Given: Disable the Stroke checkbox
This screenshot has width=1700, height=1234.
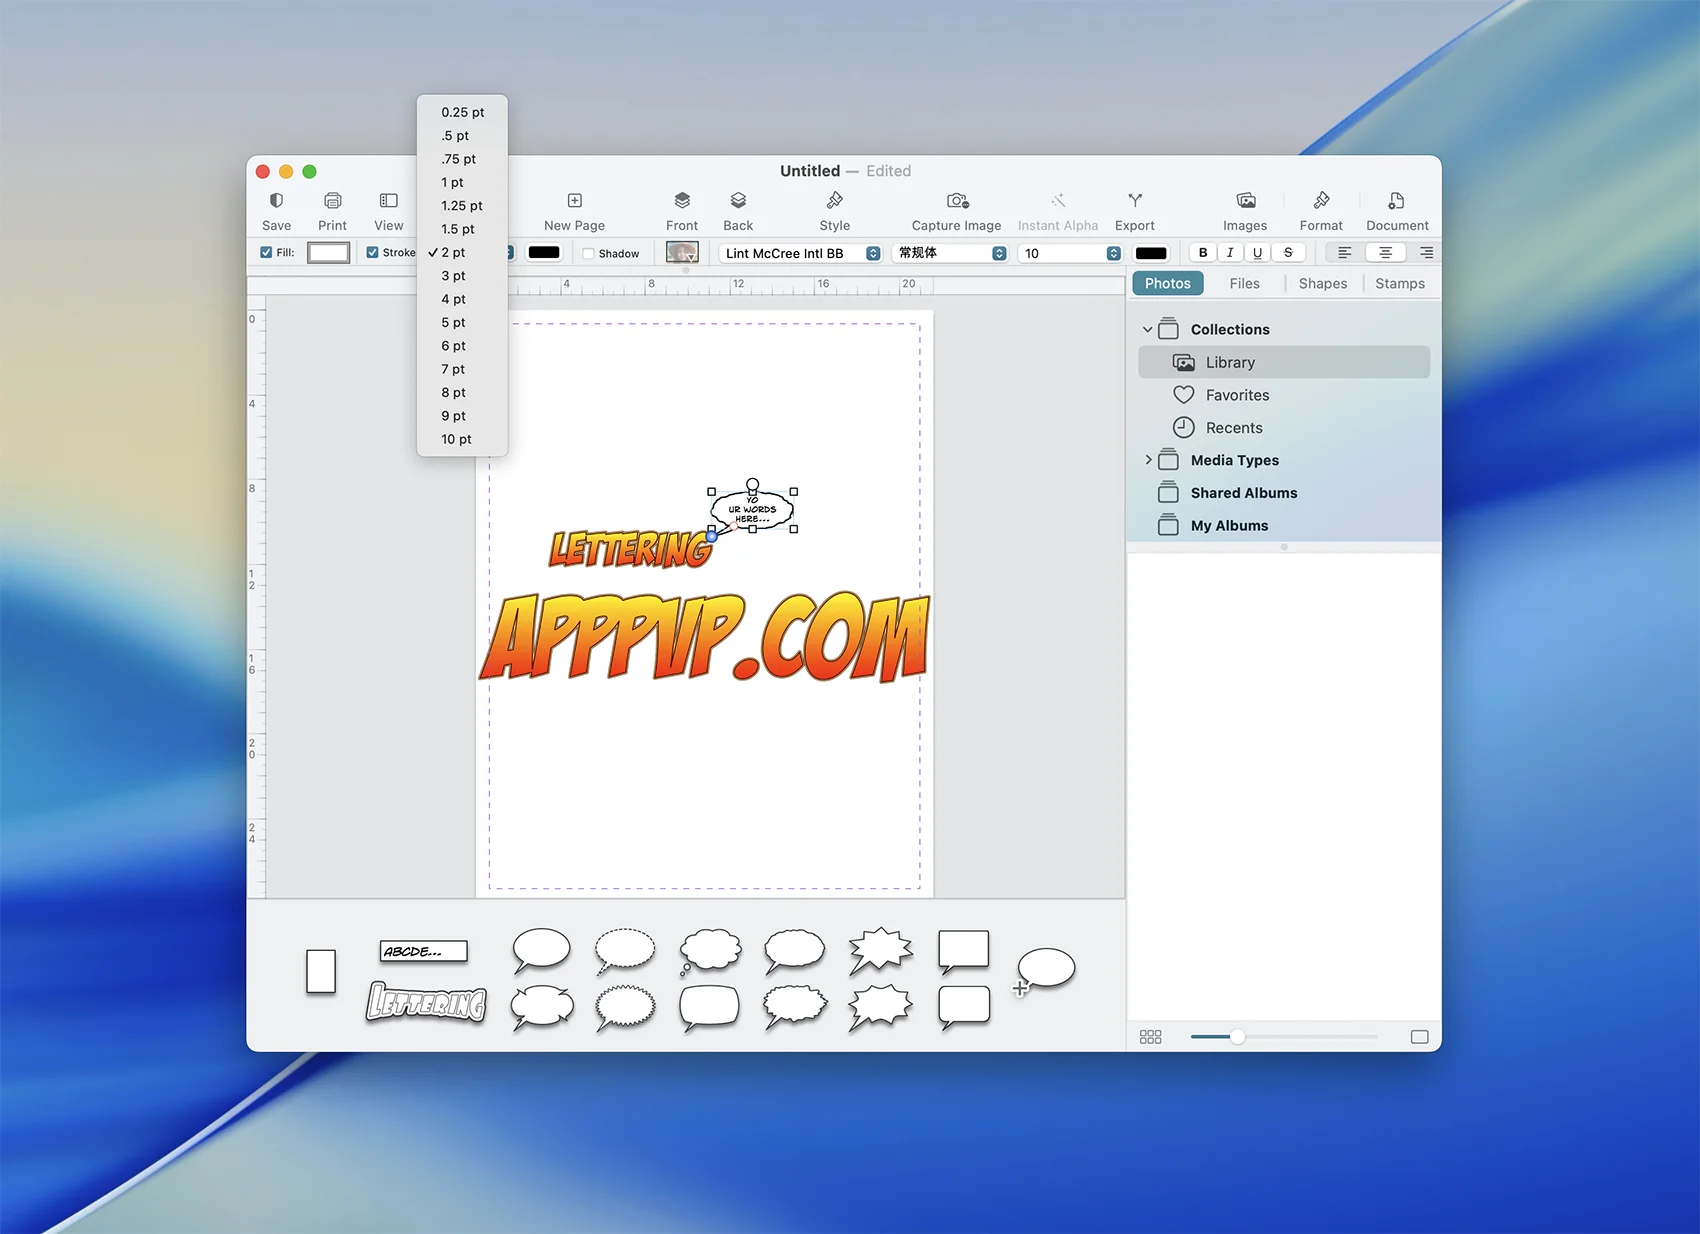Looking at the screenshot, I should click(x=373, y=253).
